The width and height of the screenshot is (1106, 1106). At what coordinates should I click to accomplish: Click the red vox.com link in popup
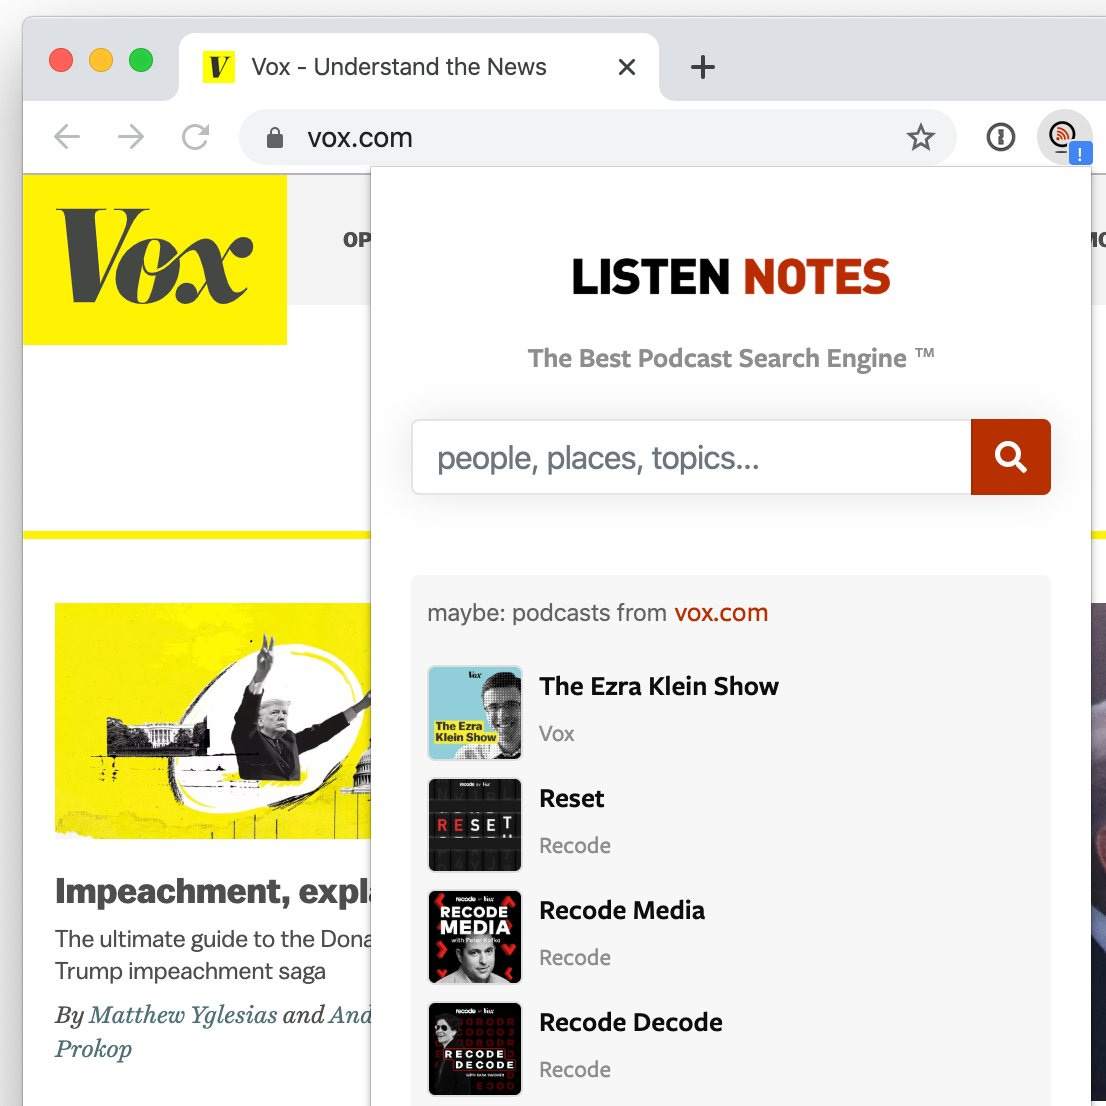pos(721,613)
